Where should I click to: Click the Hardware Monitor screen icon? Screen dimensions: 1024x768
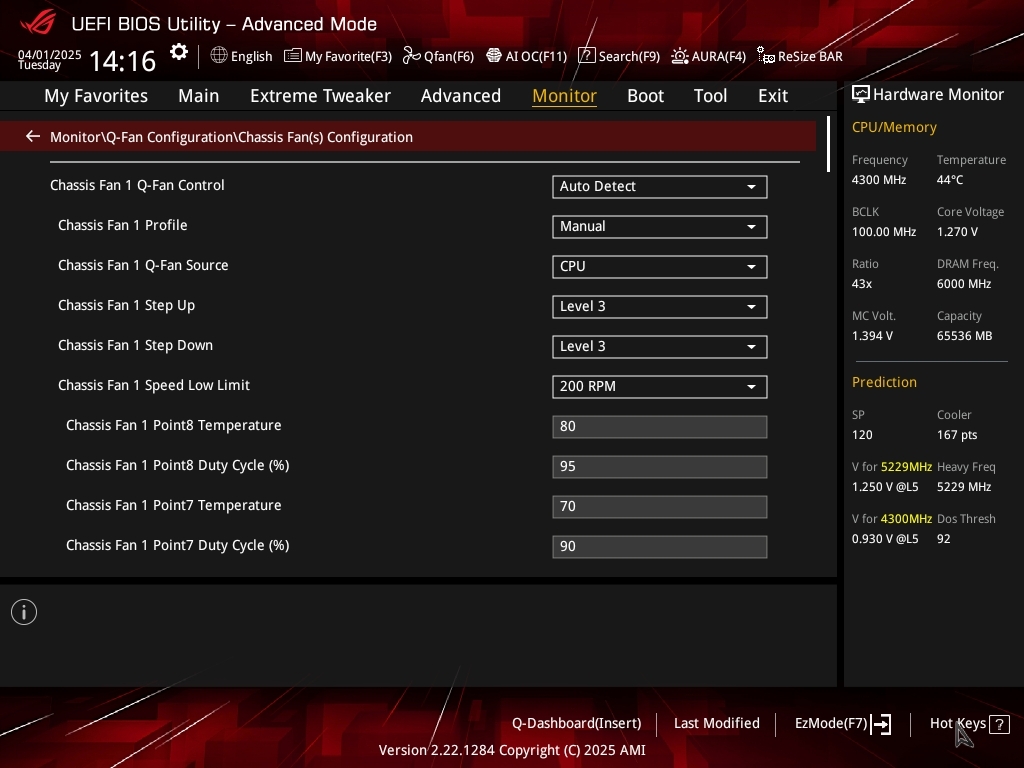click(x=861, y=95)
